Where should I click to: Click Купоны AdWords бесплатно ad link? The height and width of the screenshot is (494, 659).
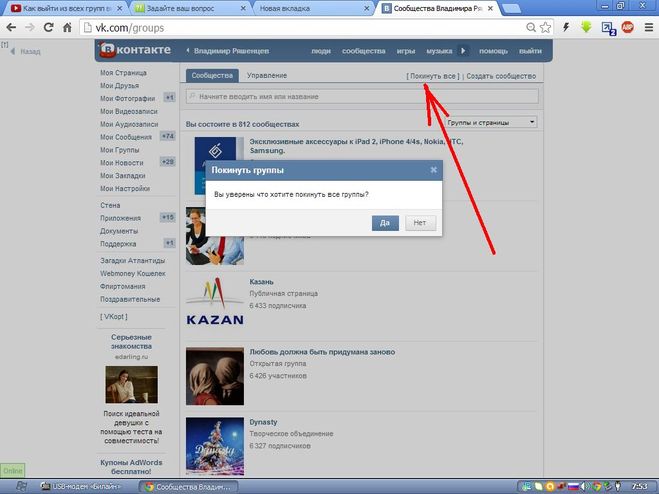coord(131,467)
